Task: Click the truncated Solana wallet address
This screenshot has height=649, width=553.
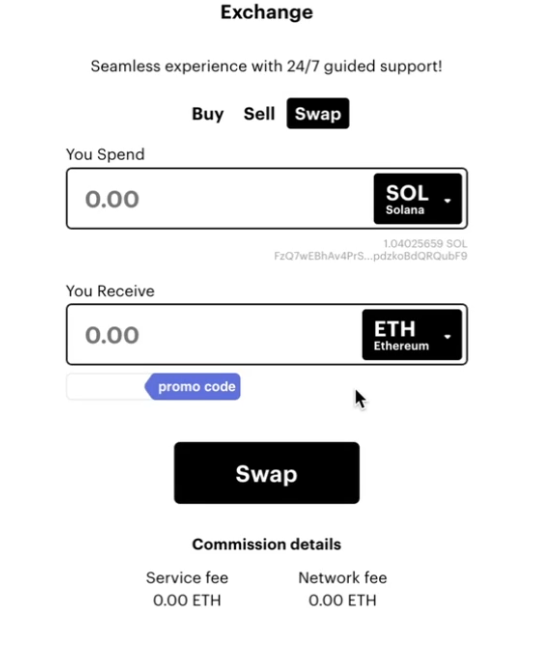Action: coord(370,256)
